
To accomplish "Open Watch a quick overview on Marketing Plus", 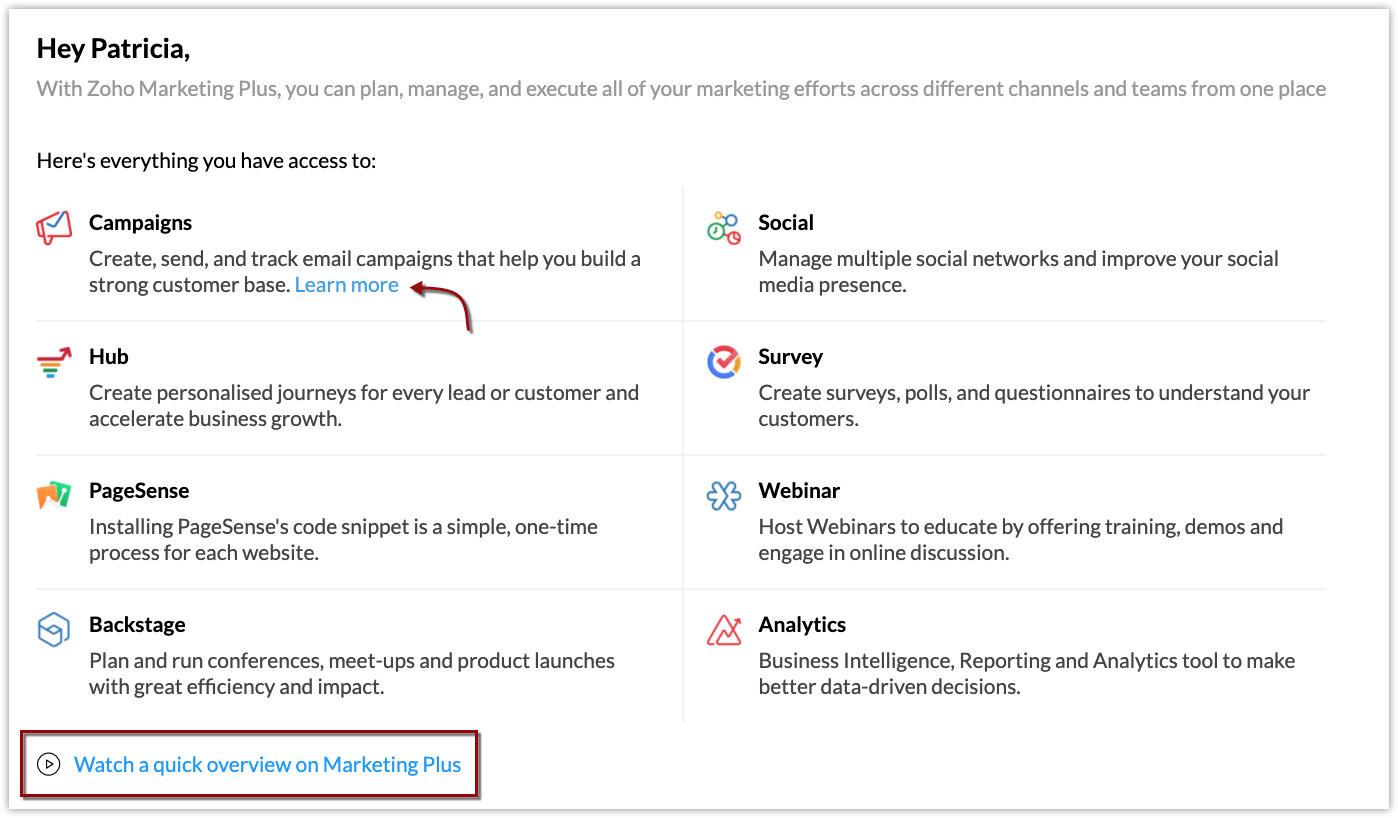I will coord(267,765).
